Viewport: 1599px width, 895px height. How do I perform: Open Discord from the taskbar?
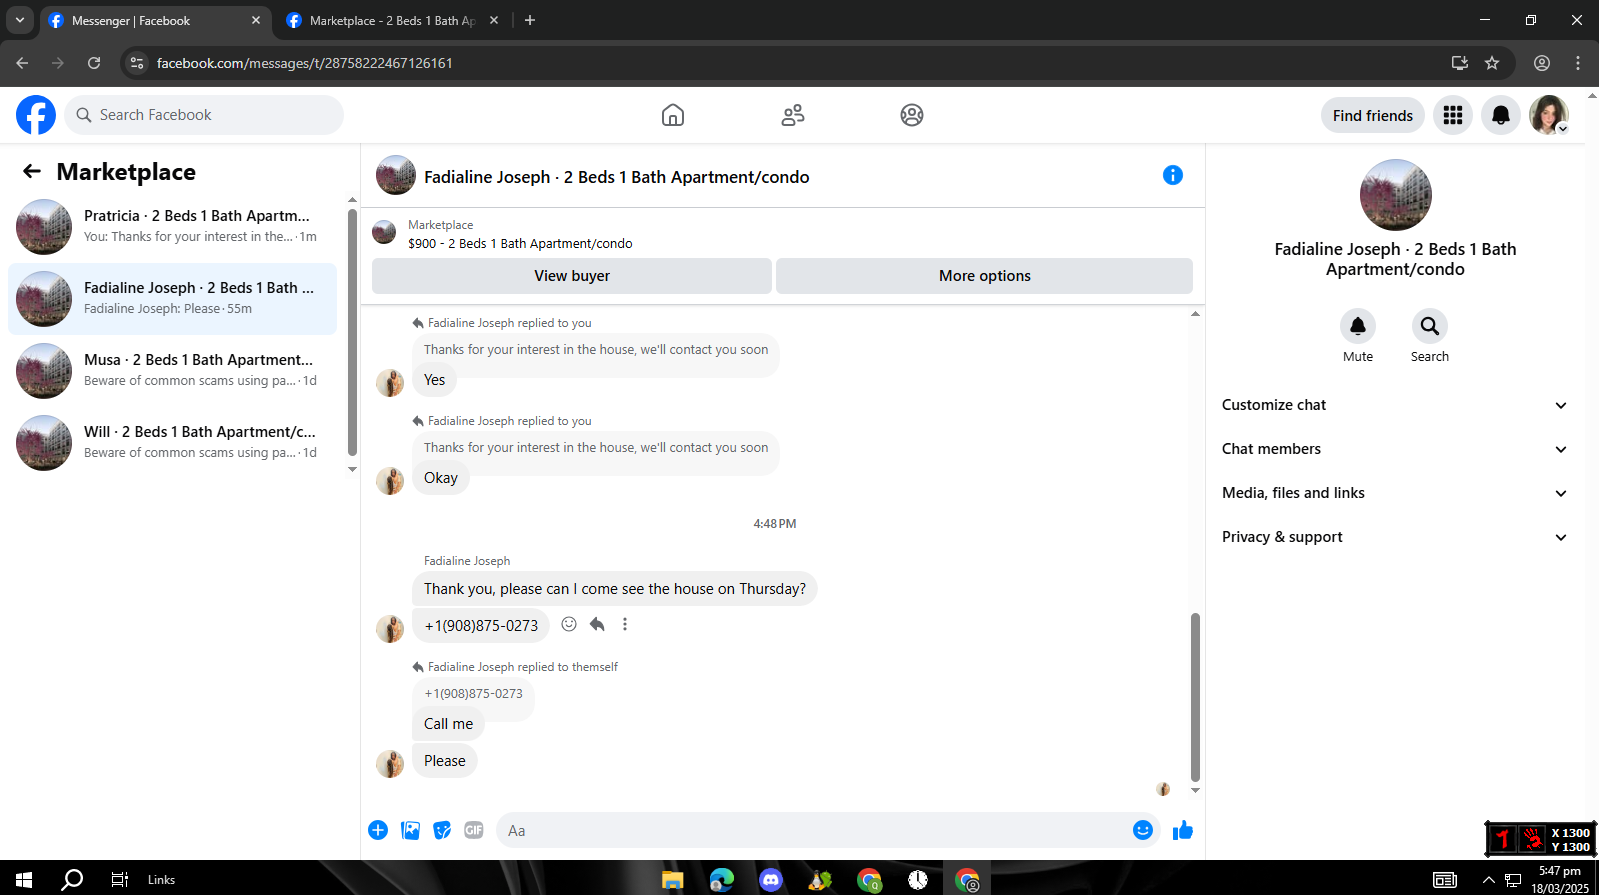(x=770, y=880)
